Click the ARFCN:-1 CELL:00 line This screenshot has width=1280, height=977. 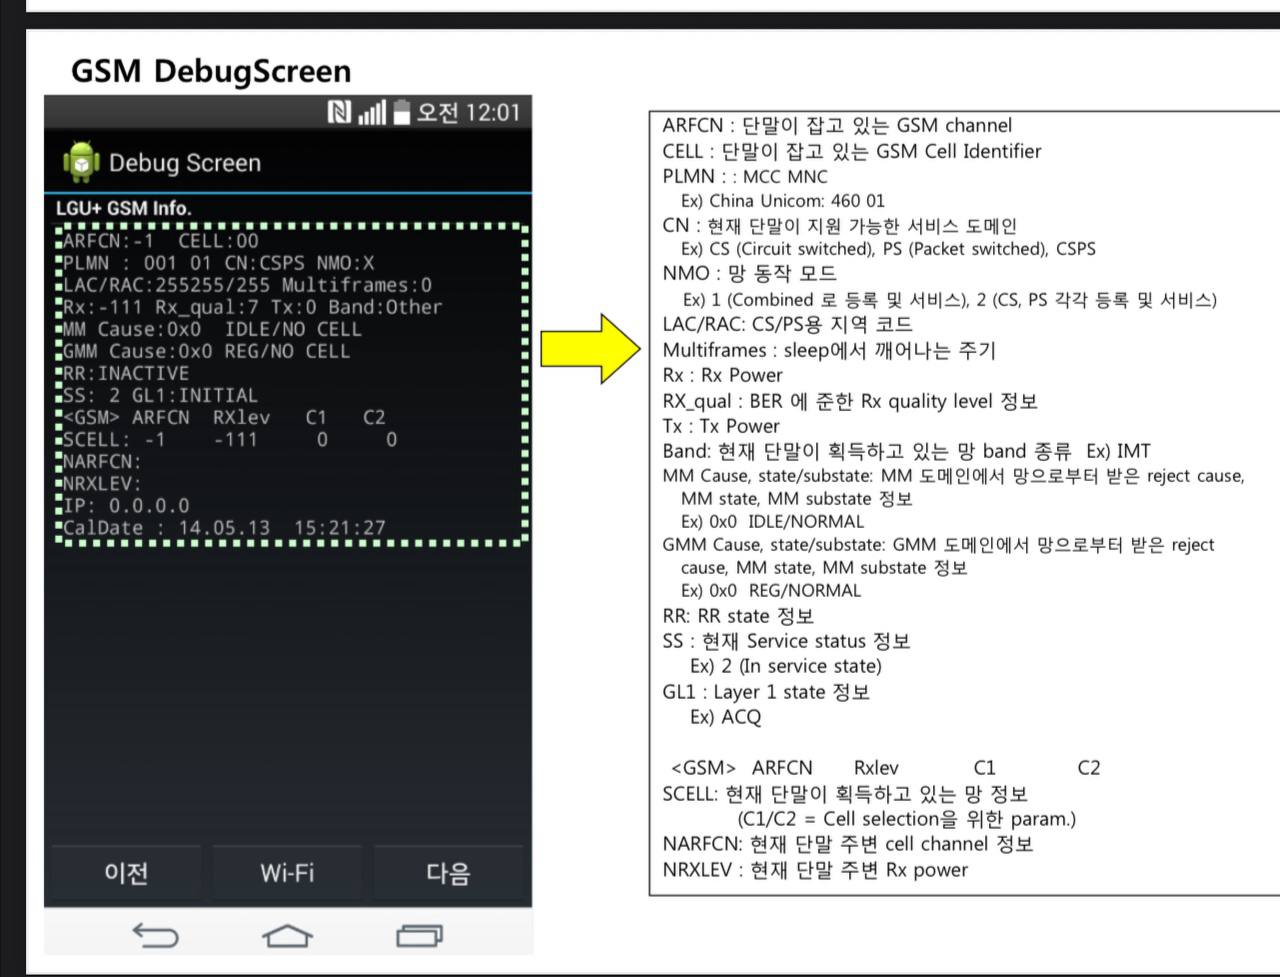pyautogui.click(x=161, y=241)
